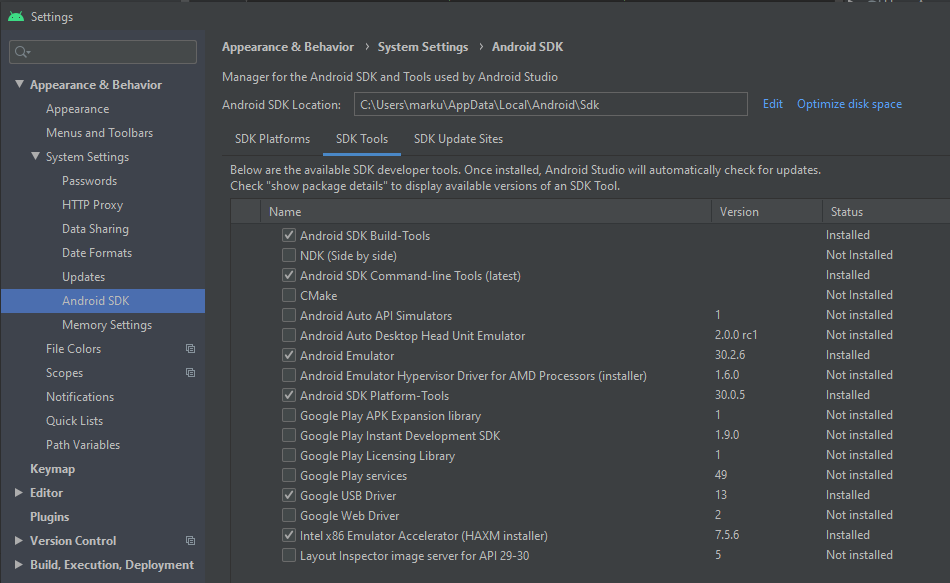This screenshot has width=950, height=583.
Task: Open Appearance settings page
Action: click(x=78, y=109)
